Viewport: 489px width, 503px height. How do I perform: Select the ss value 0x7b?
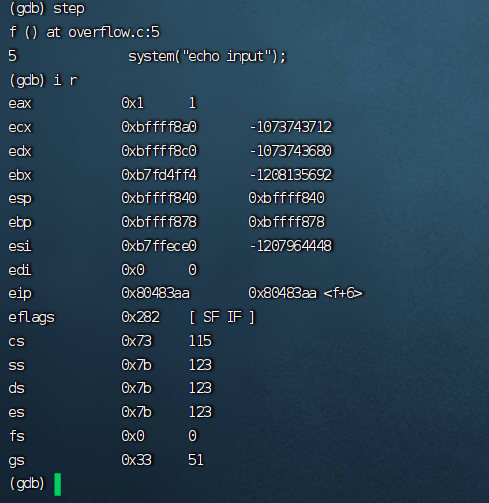136,365
